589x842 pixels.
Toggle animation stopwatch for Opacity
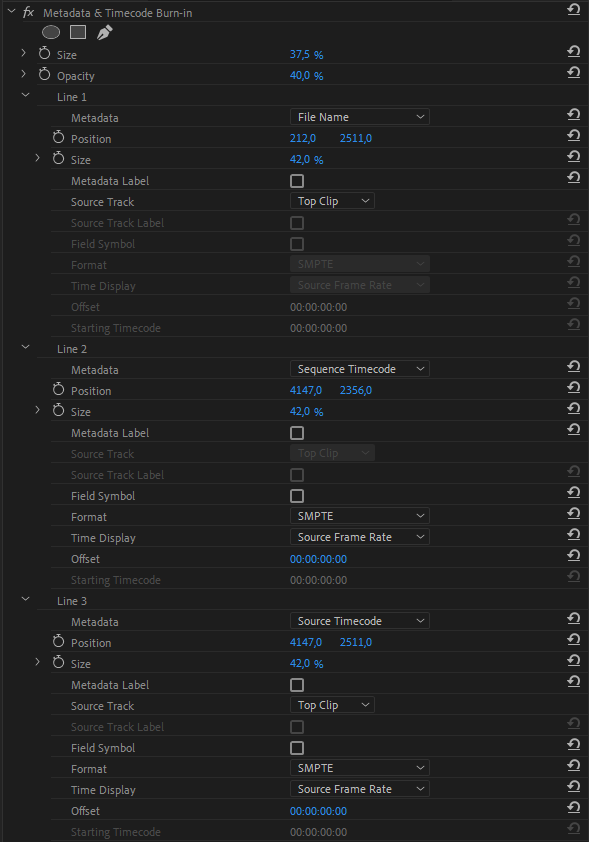click(45, 75)
